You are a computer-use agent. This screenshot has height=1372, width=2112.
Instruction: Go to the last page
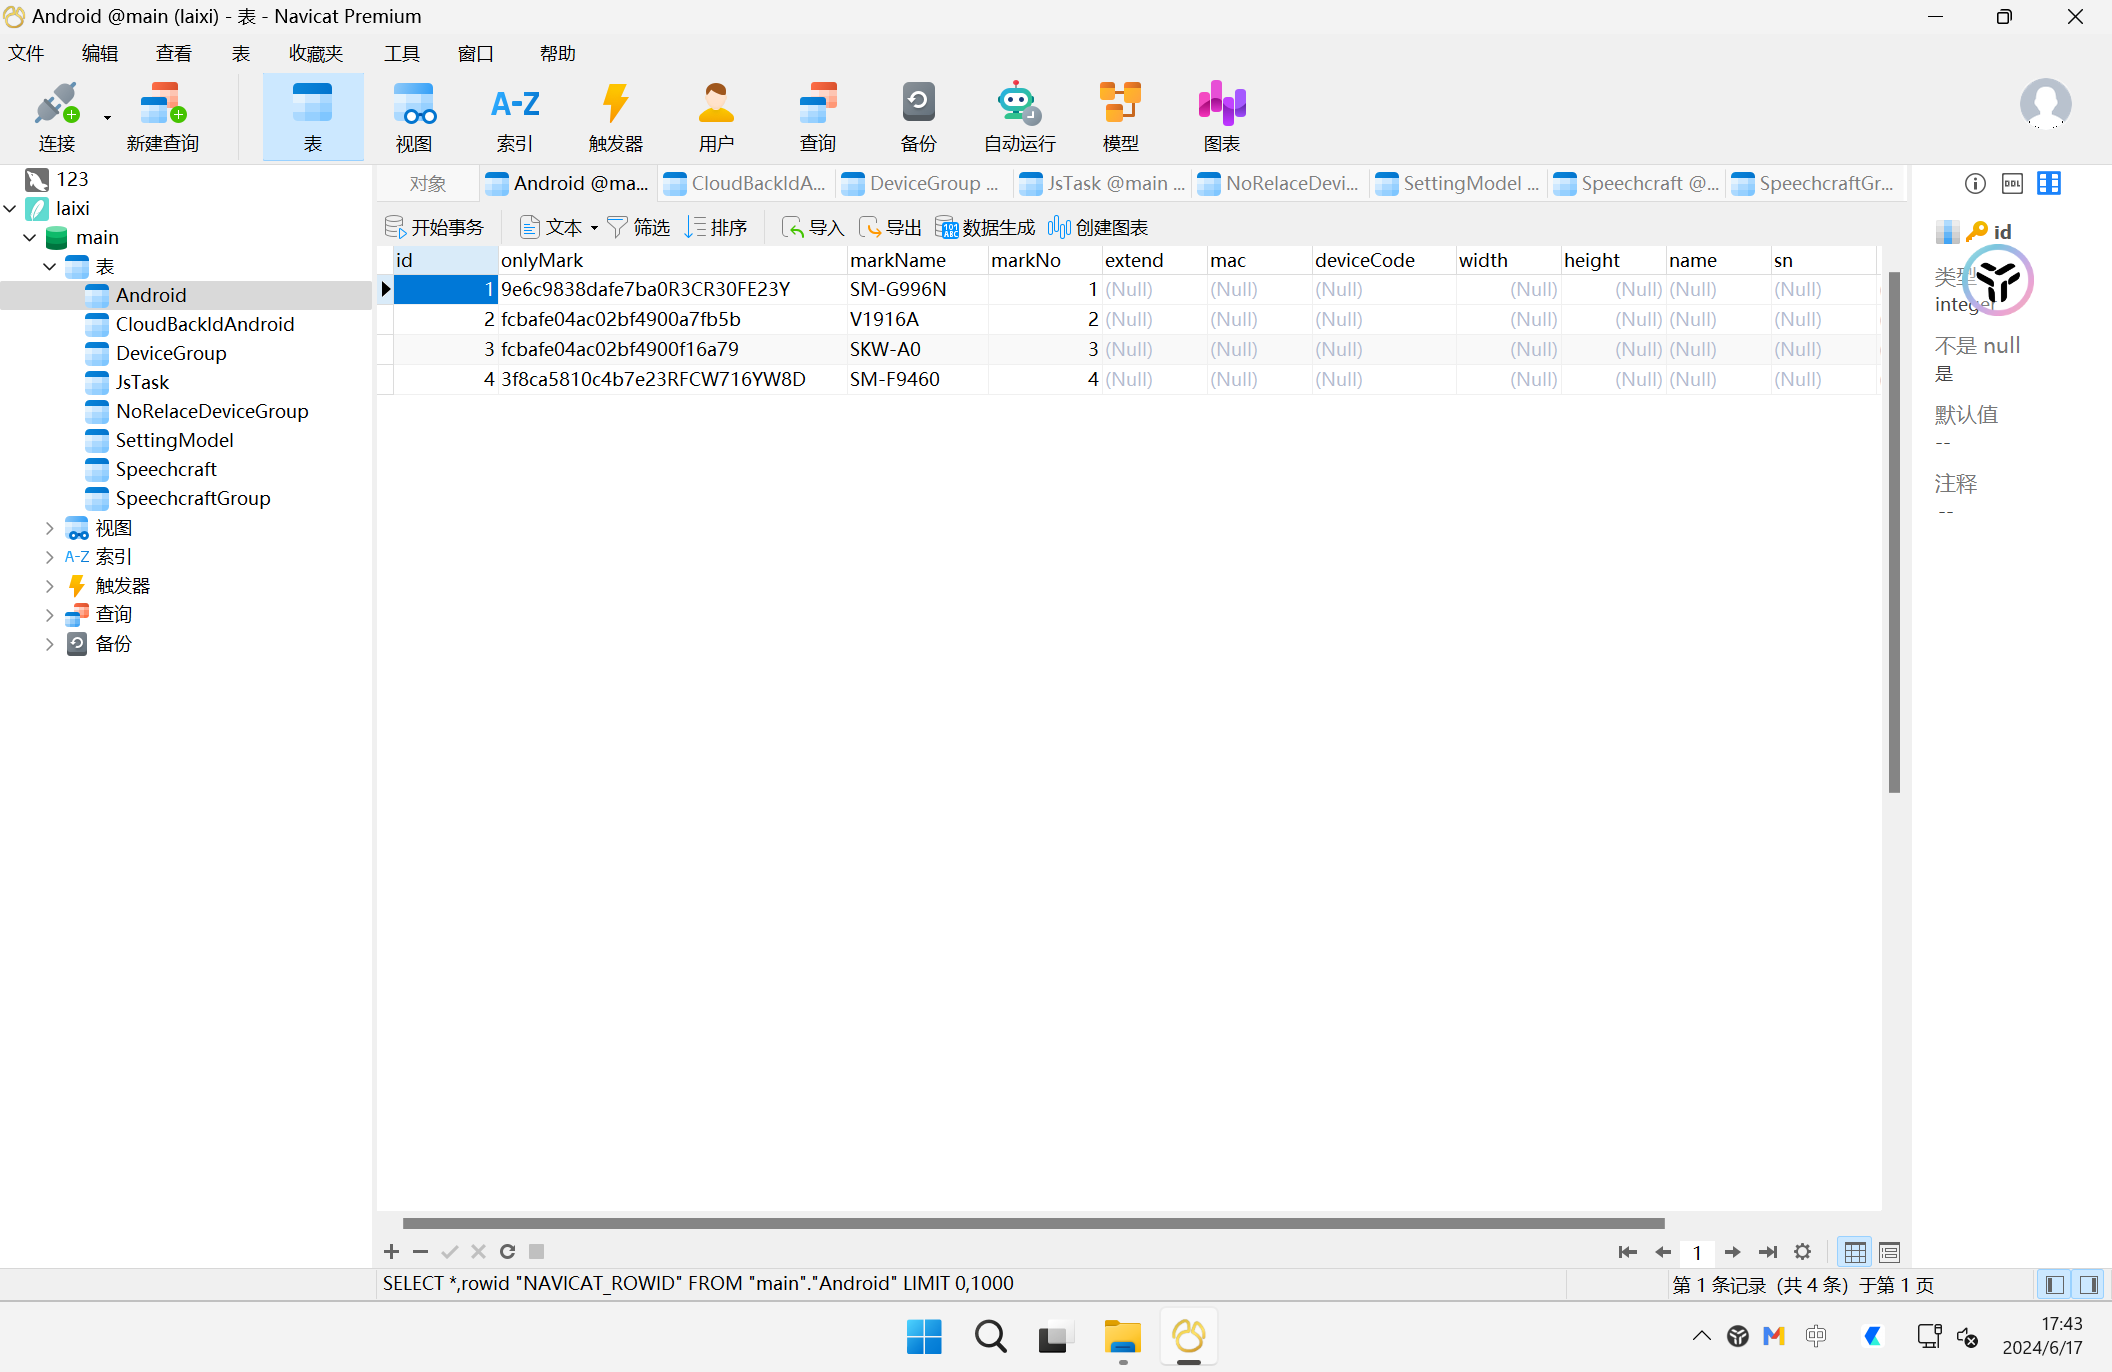1767,1252
